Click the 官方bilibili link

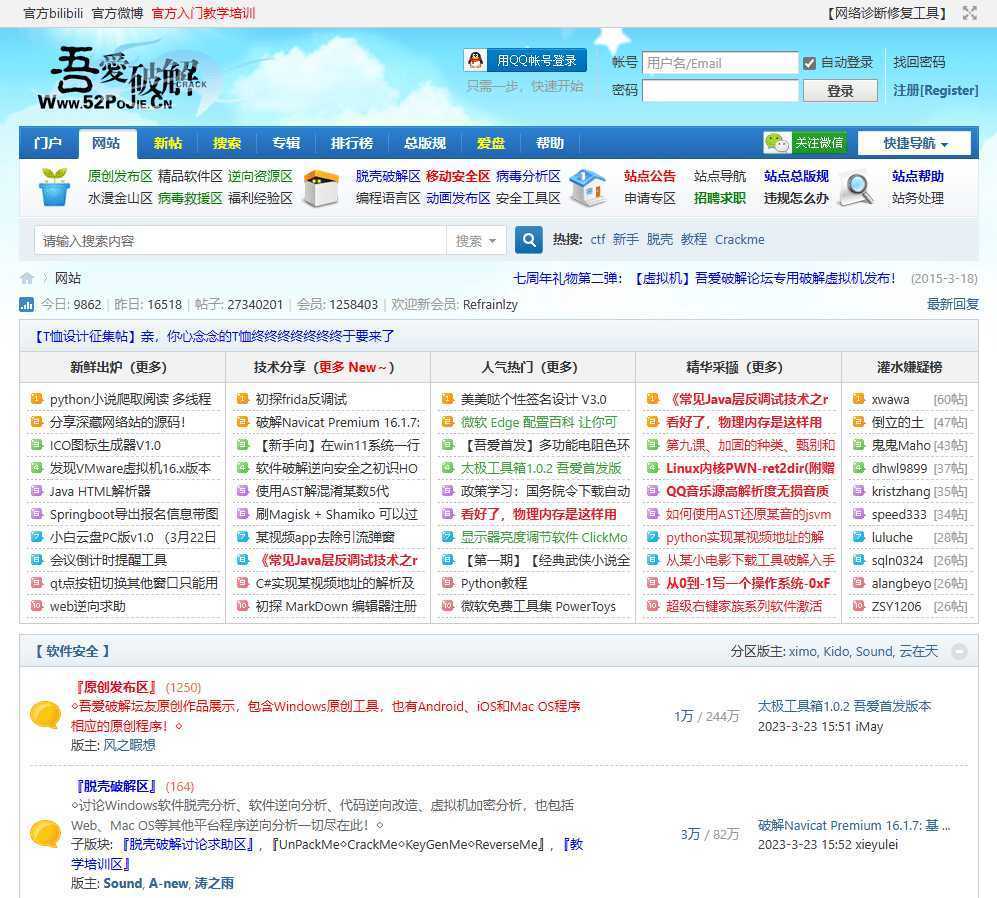(53, 13)
